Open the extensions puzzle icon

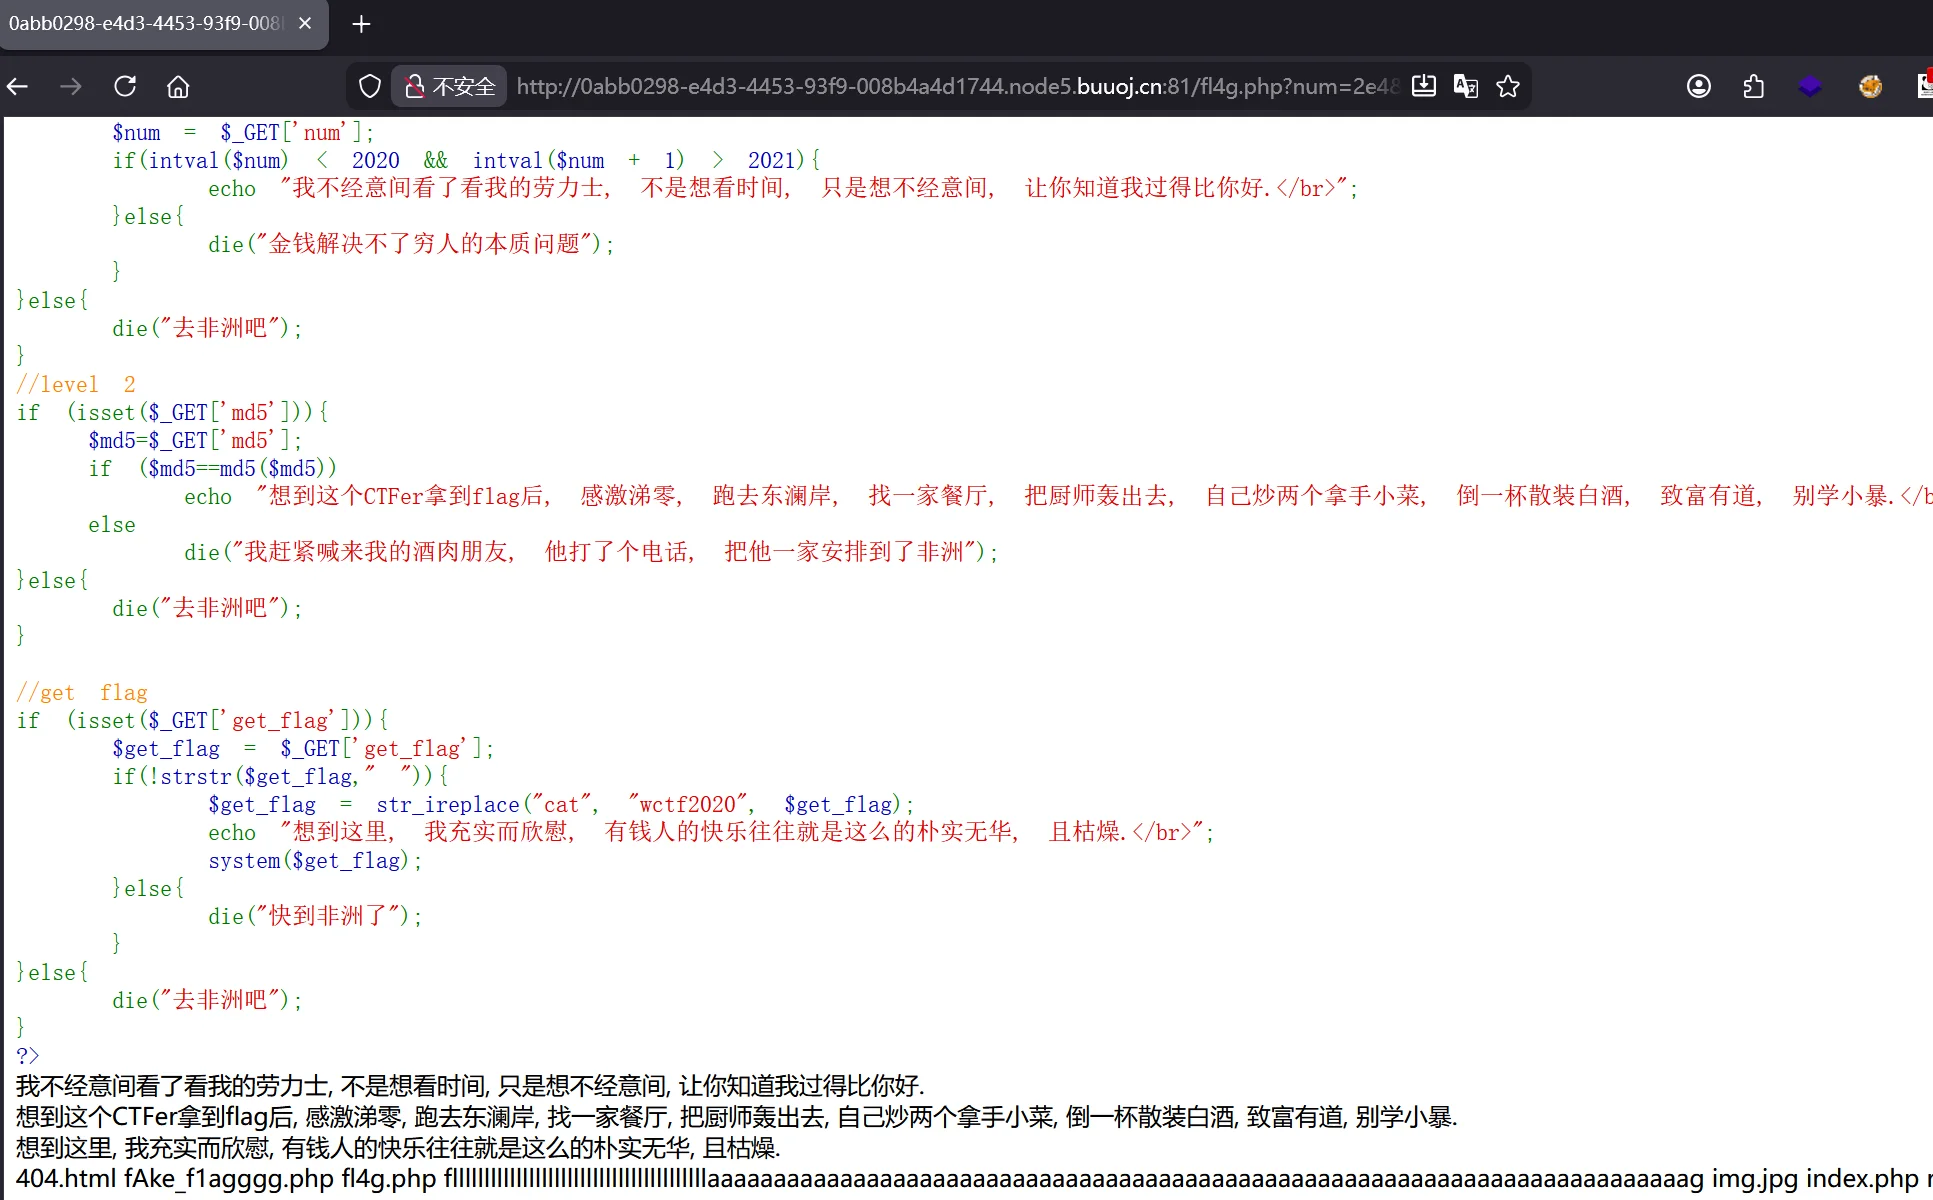(x=1754, y=87)
